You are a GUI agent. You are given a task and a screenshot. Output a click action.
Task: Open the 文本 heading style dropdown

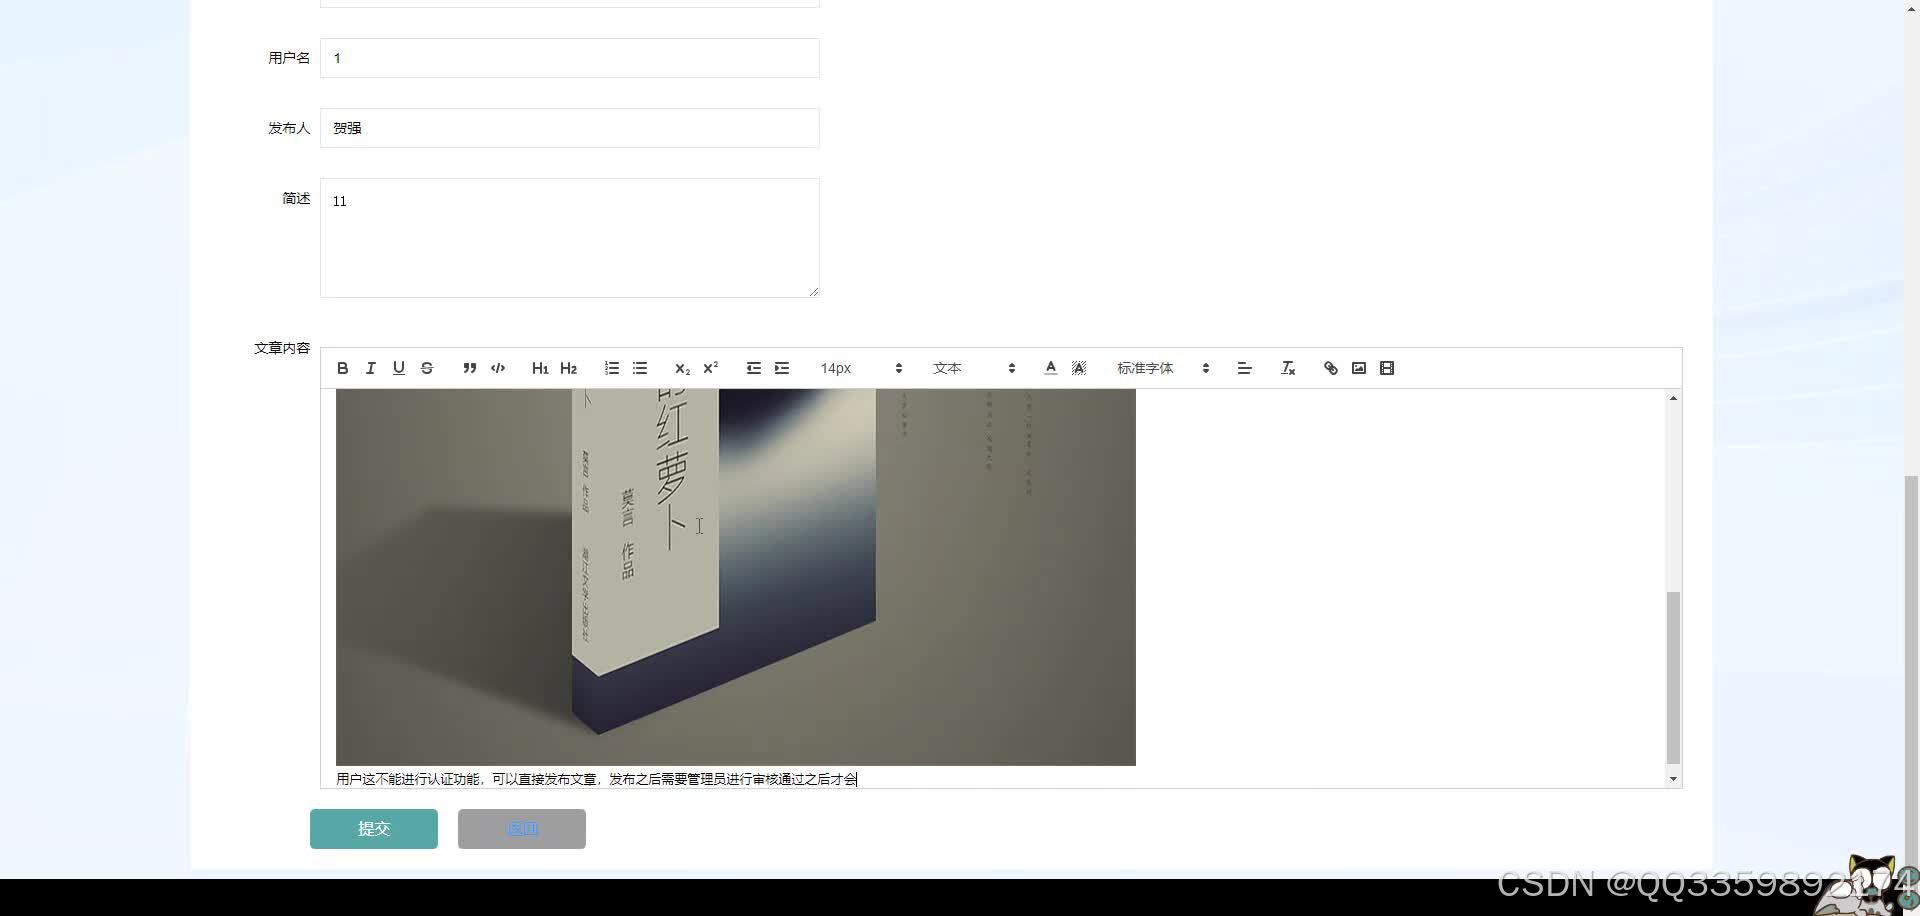tap(974, 368)
